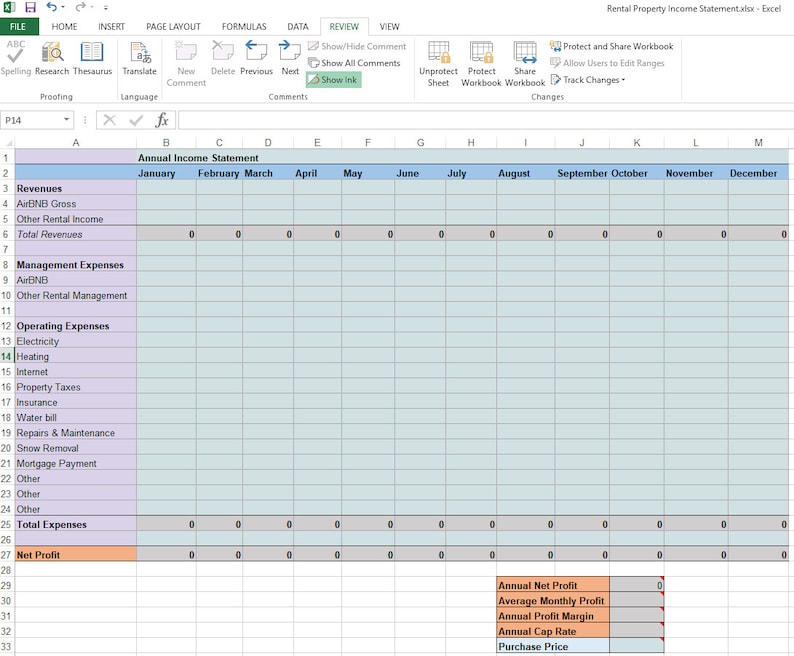Open the Research pane
Image resolution: width=794 pixels, height=656 pixels.
click(52, 58)
